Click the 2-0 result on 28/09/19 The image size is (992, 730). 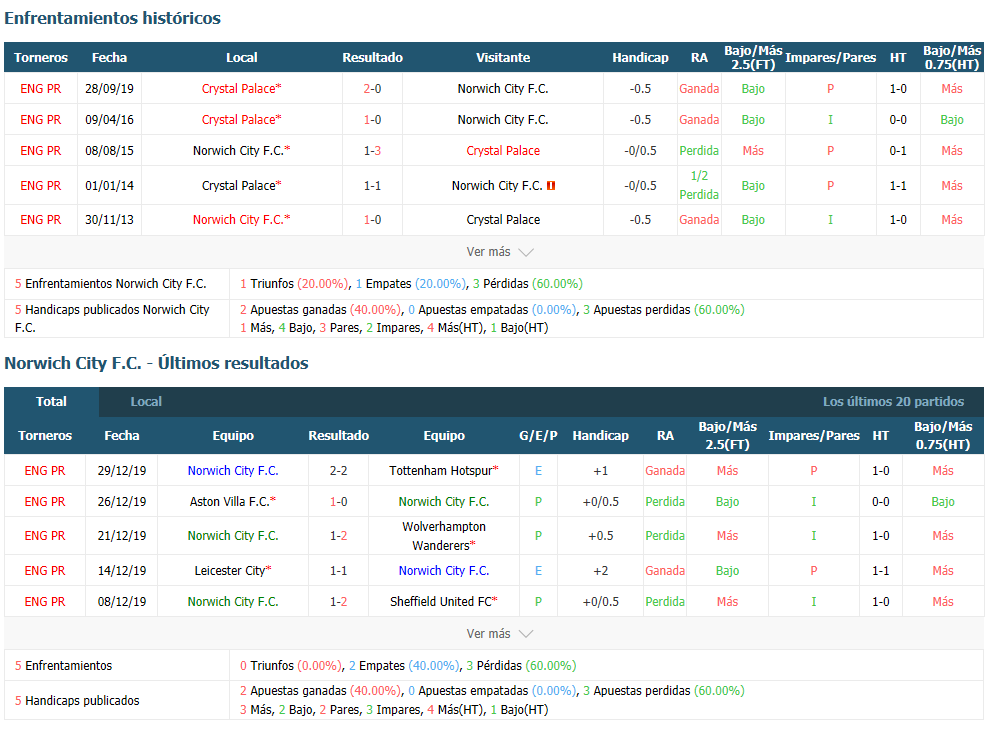[372, 89]
